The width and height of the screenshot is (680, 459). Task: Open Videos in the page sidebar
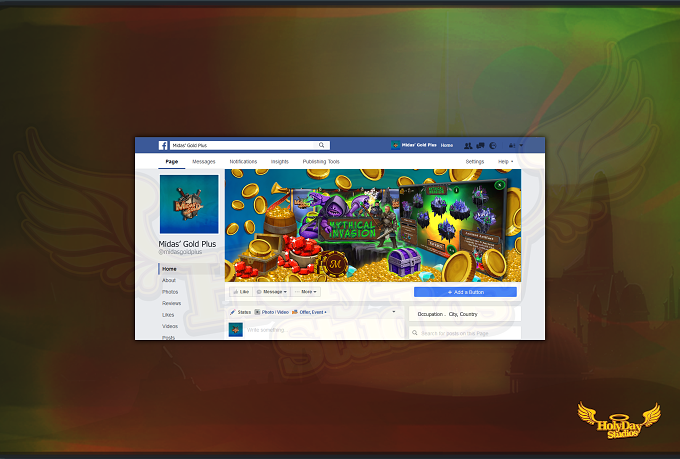click(x=170, y=326)
